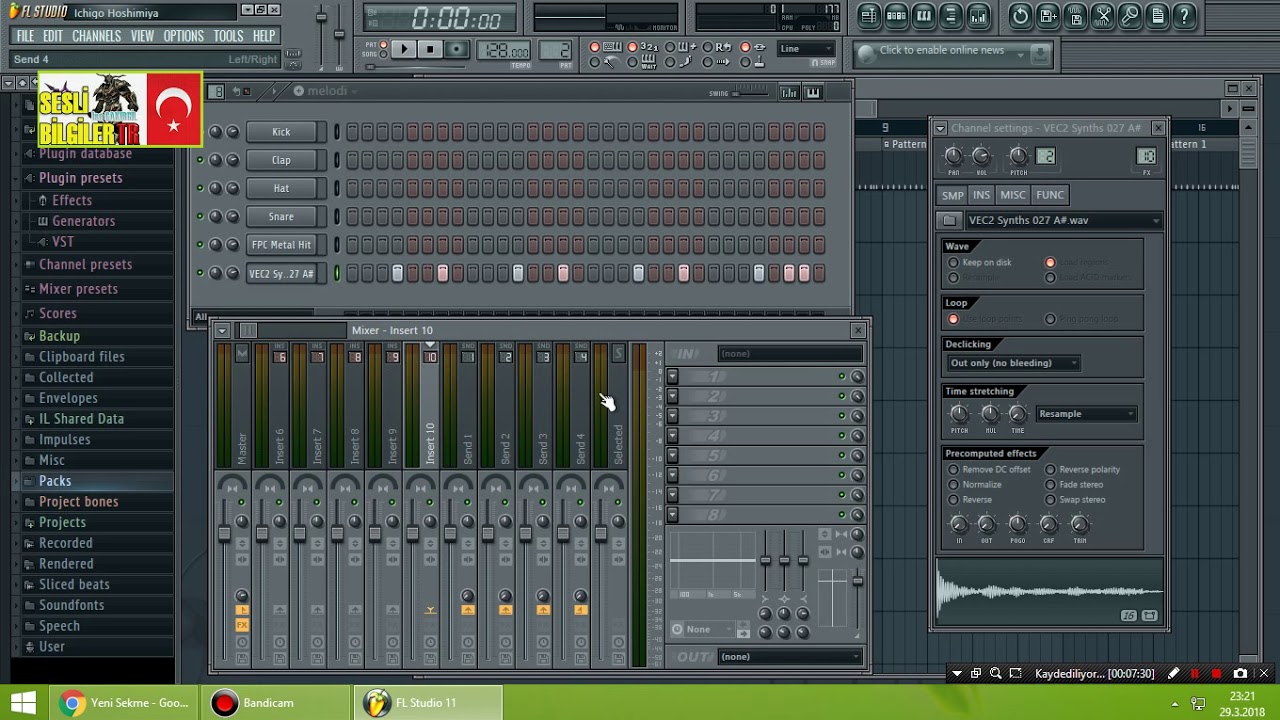Click the help question mark icon

(1184, 16)
